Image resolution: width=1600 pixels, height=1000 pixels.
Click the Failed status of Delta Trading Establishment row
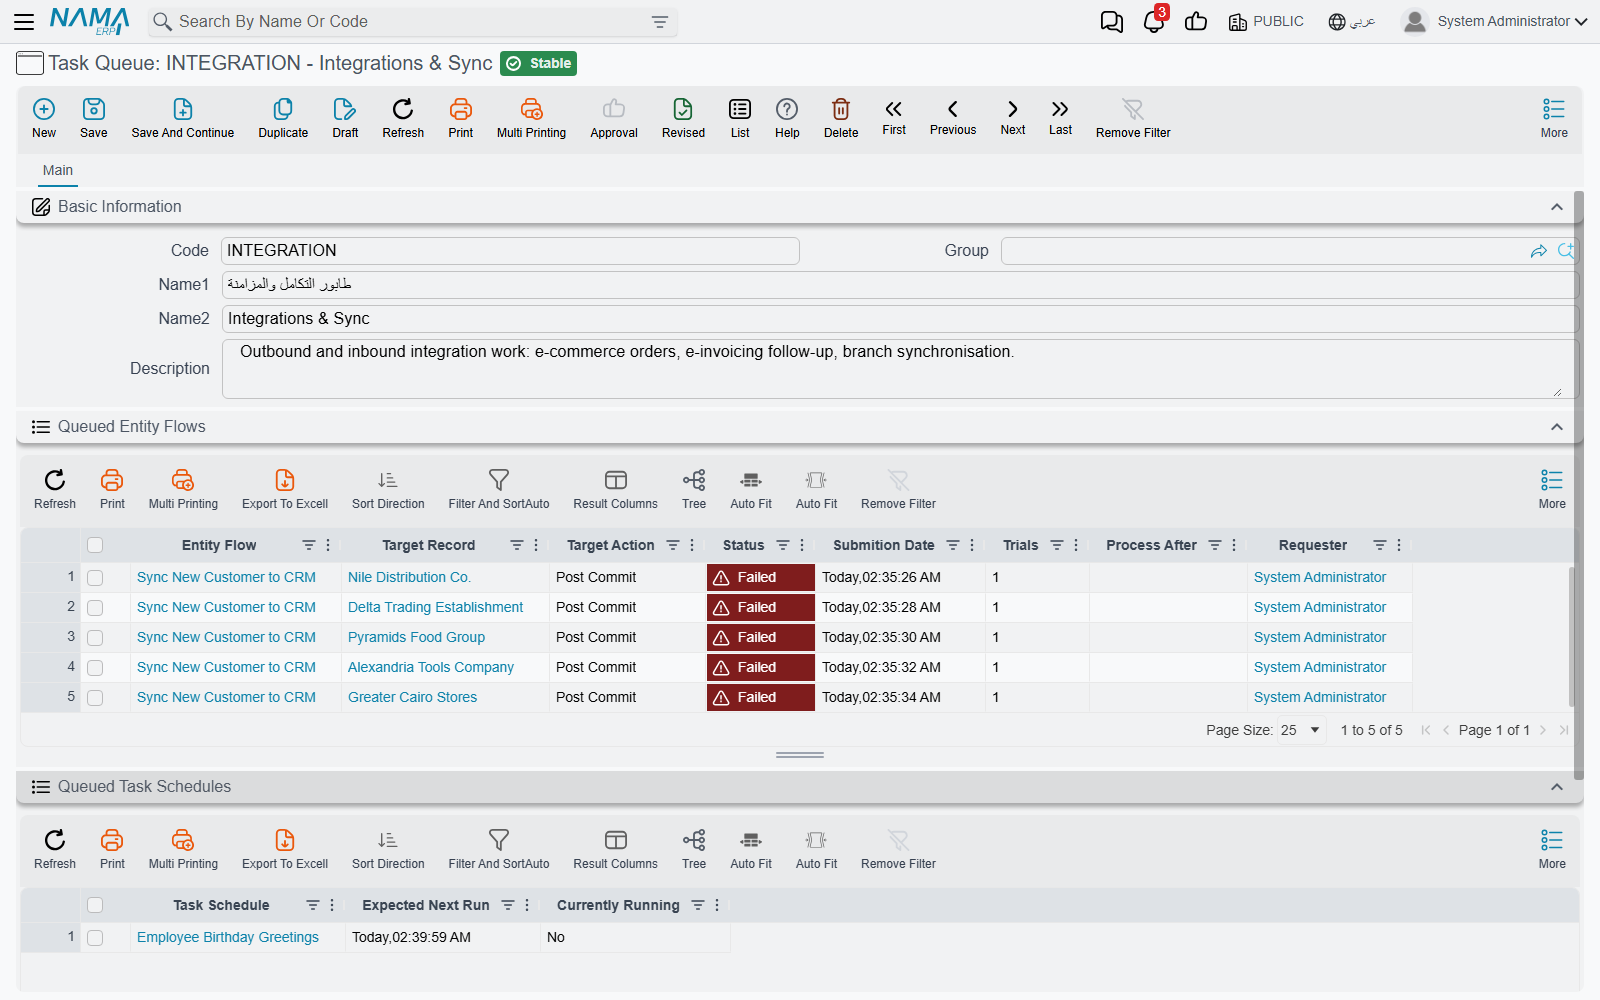tap(761, 607)
